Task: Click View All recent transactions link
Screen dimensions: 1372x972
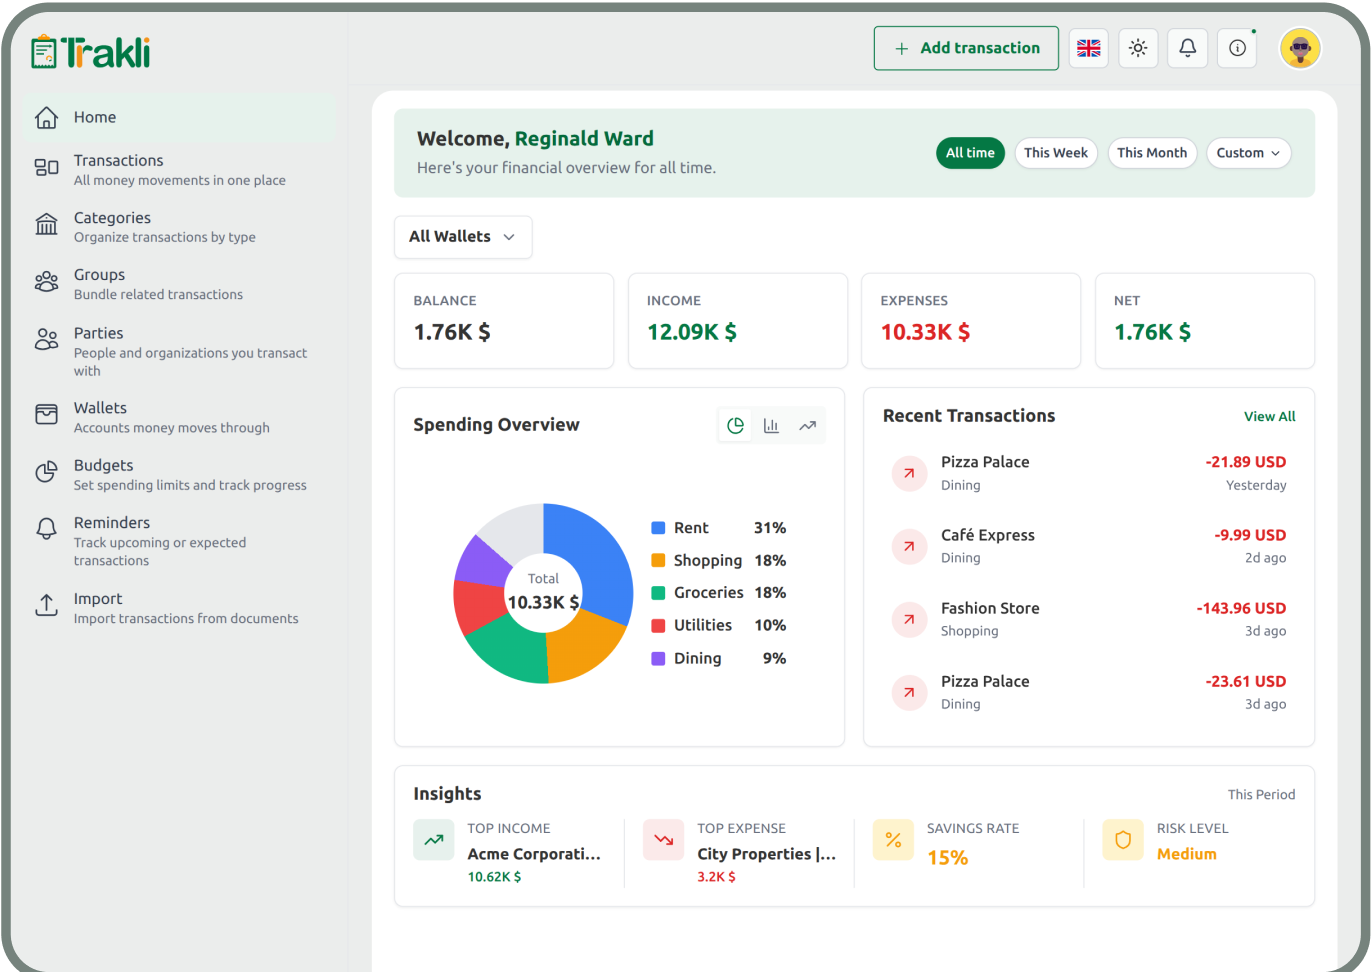Action: [x=1269, y=417]
